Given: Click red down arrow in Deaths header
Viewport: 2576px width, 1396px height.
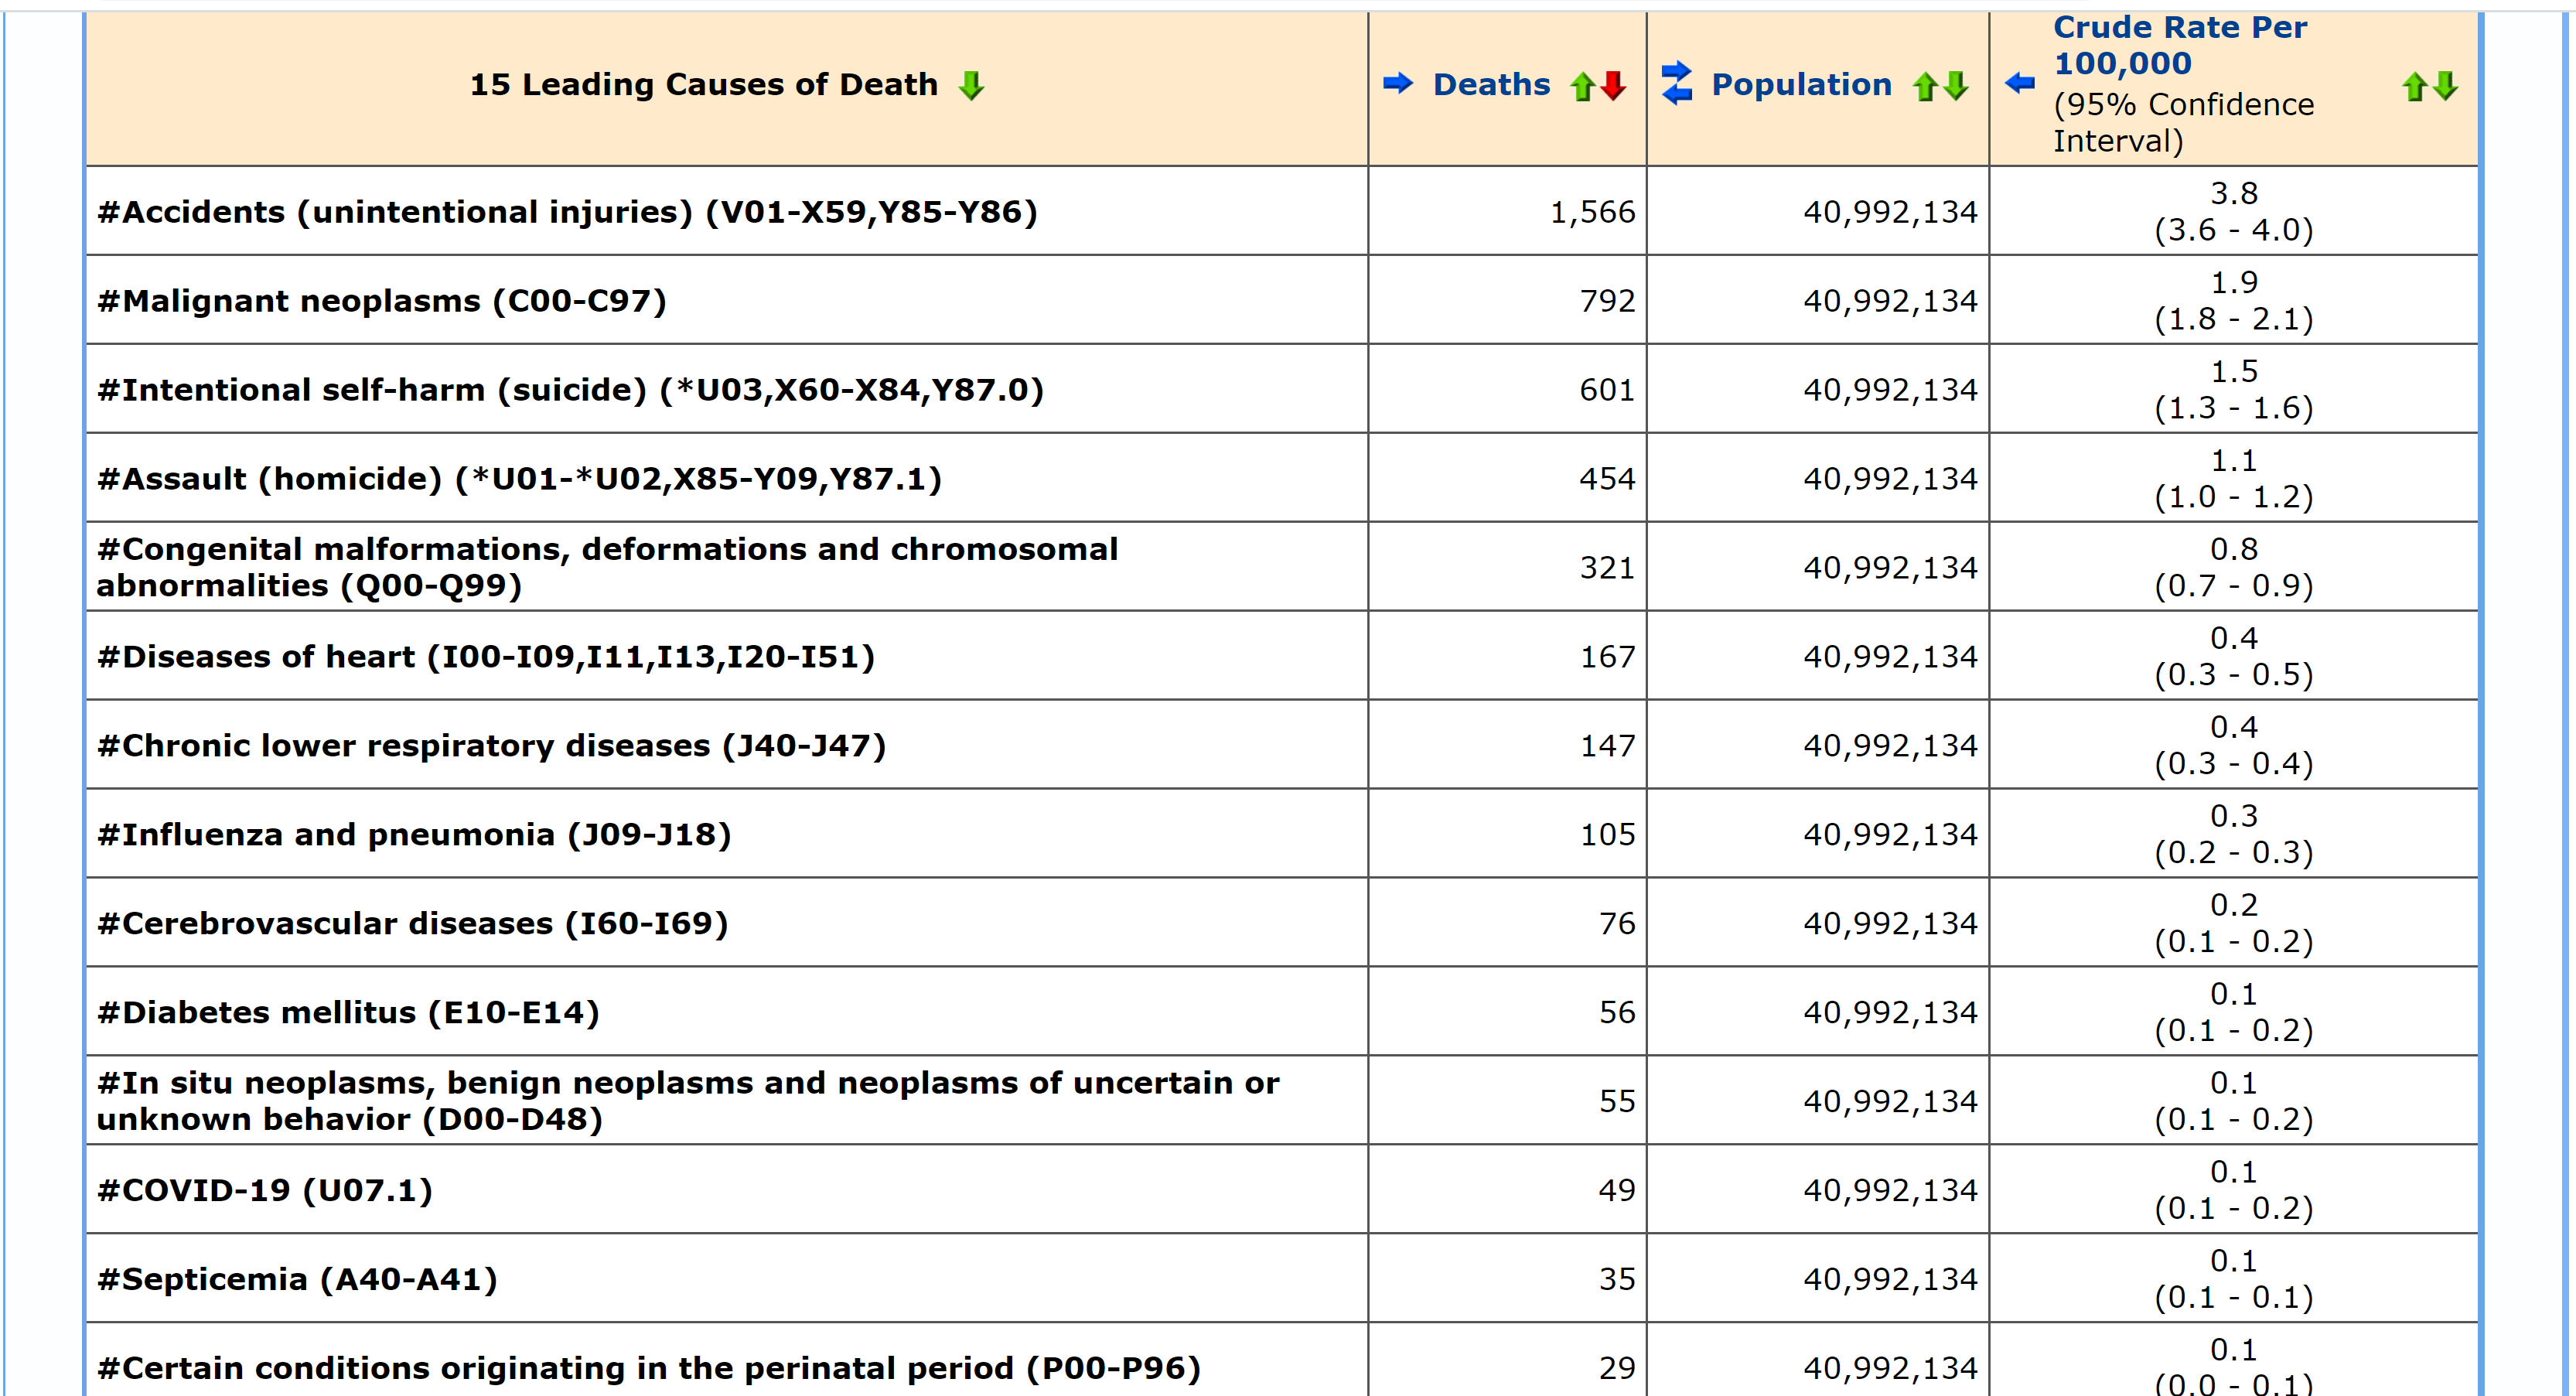Looking at the screenshot, I should (1612, 86).
